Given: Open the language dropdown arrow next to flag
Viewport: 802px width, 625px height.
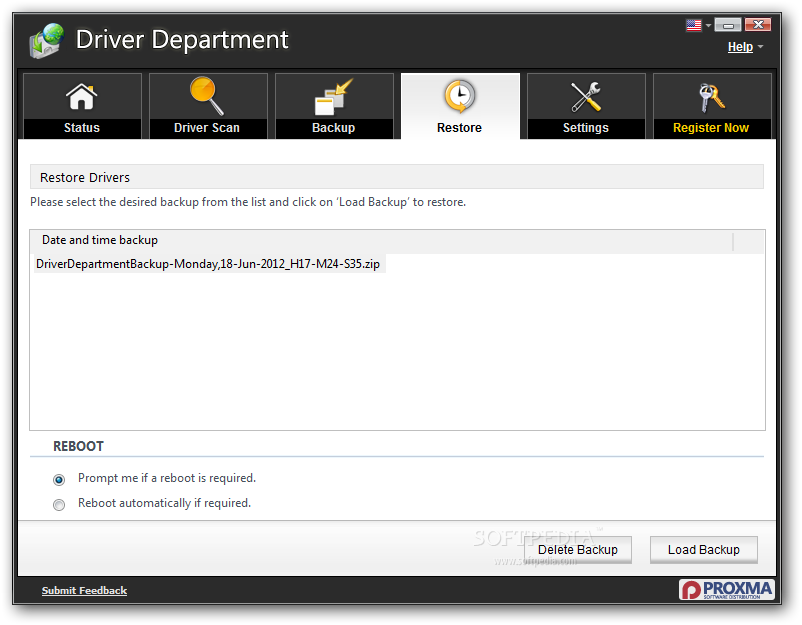Looking at the screenshot, I should coord(708,25).
